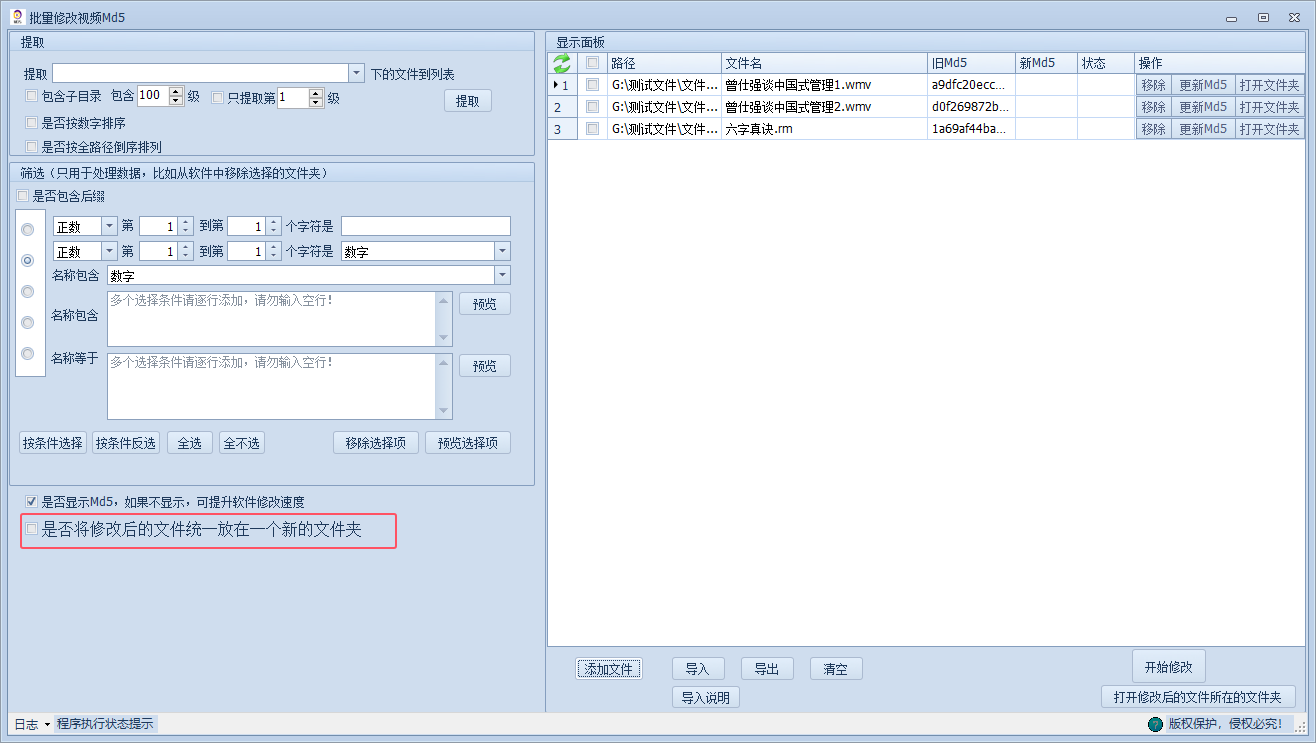
Task: Click 打开修改后的文件所在的文件夹 button
Action: (1198, 696)
